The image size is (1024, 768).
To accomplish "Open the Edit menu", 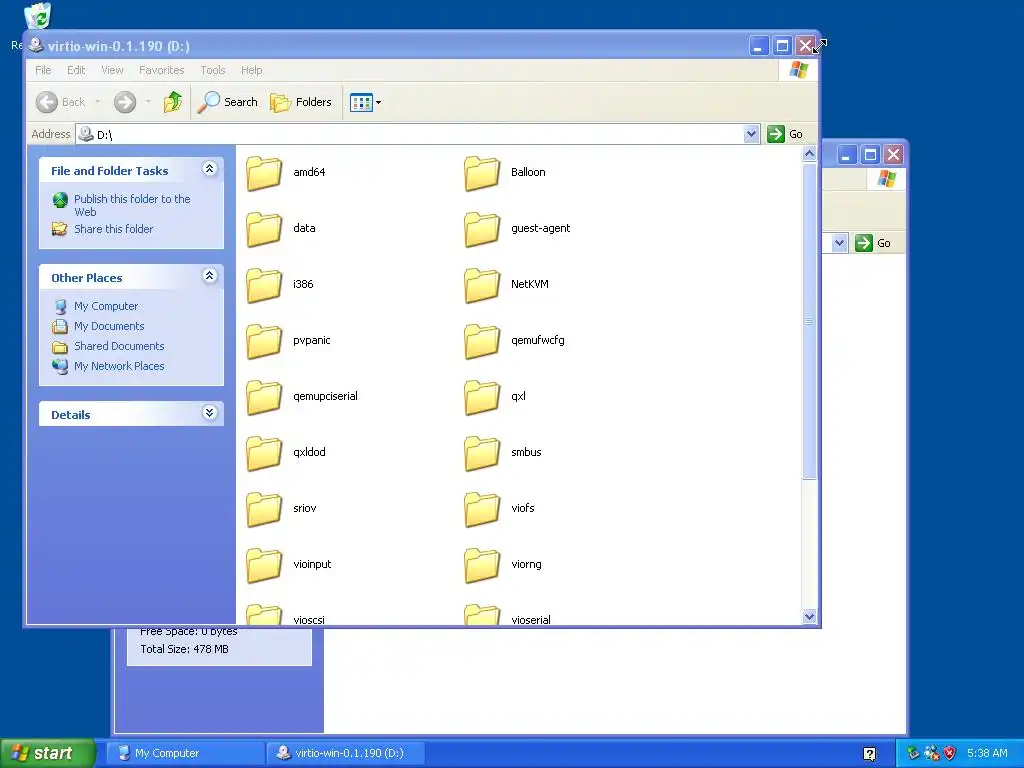I will (x=76, y=70).
